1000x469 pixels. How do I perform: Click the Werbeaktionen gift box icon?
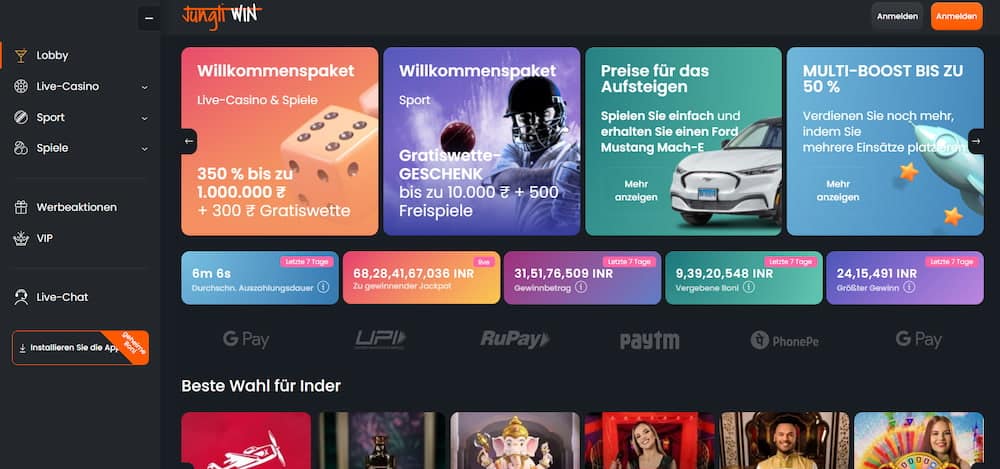[x=21, y=207]
